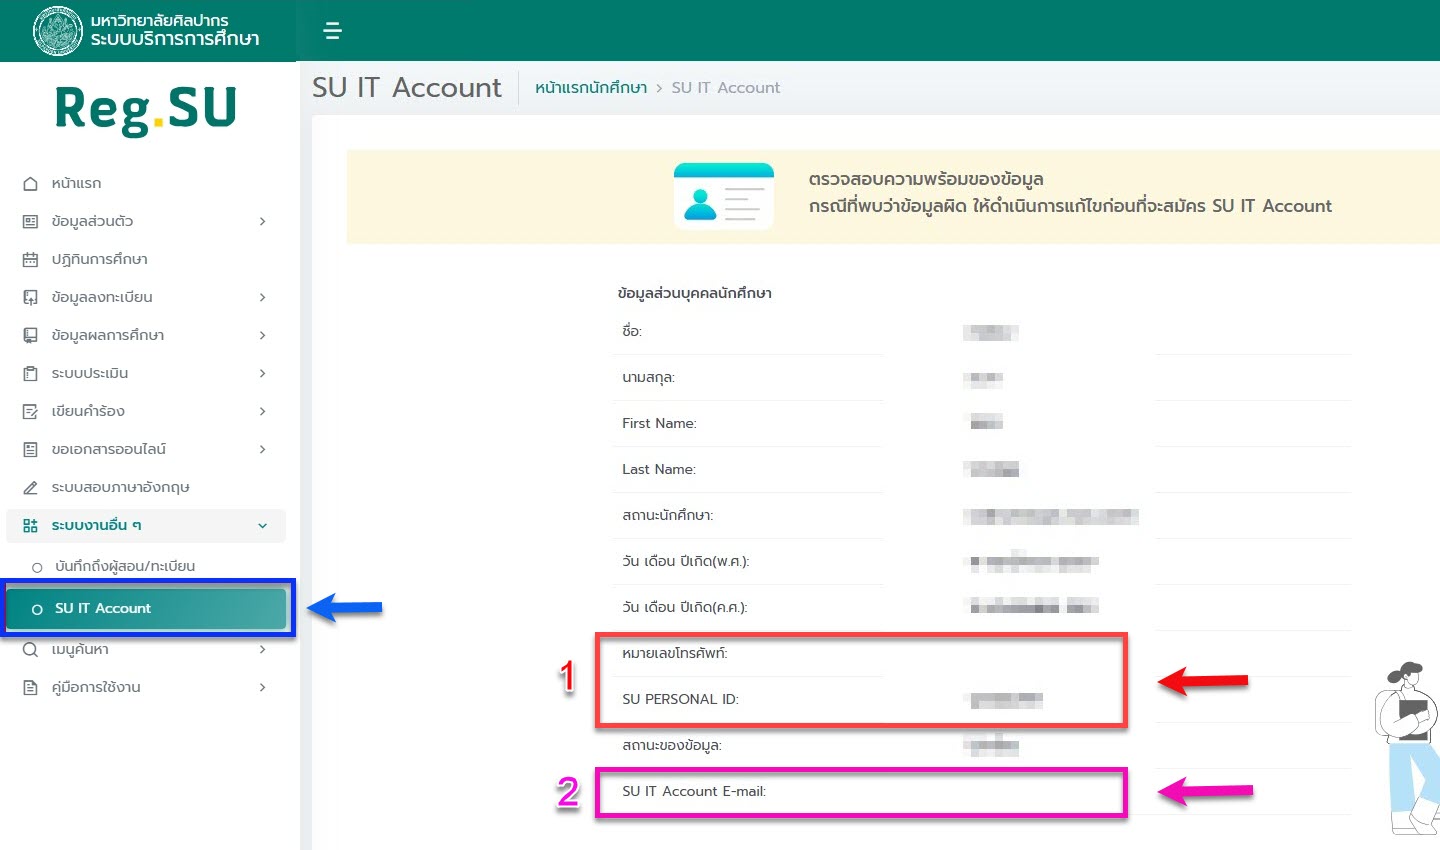Click the ระบบประเมิน clipboard icon

point(30,374)
